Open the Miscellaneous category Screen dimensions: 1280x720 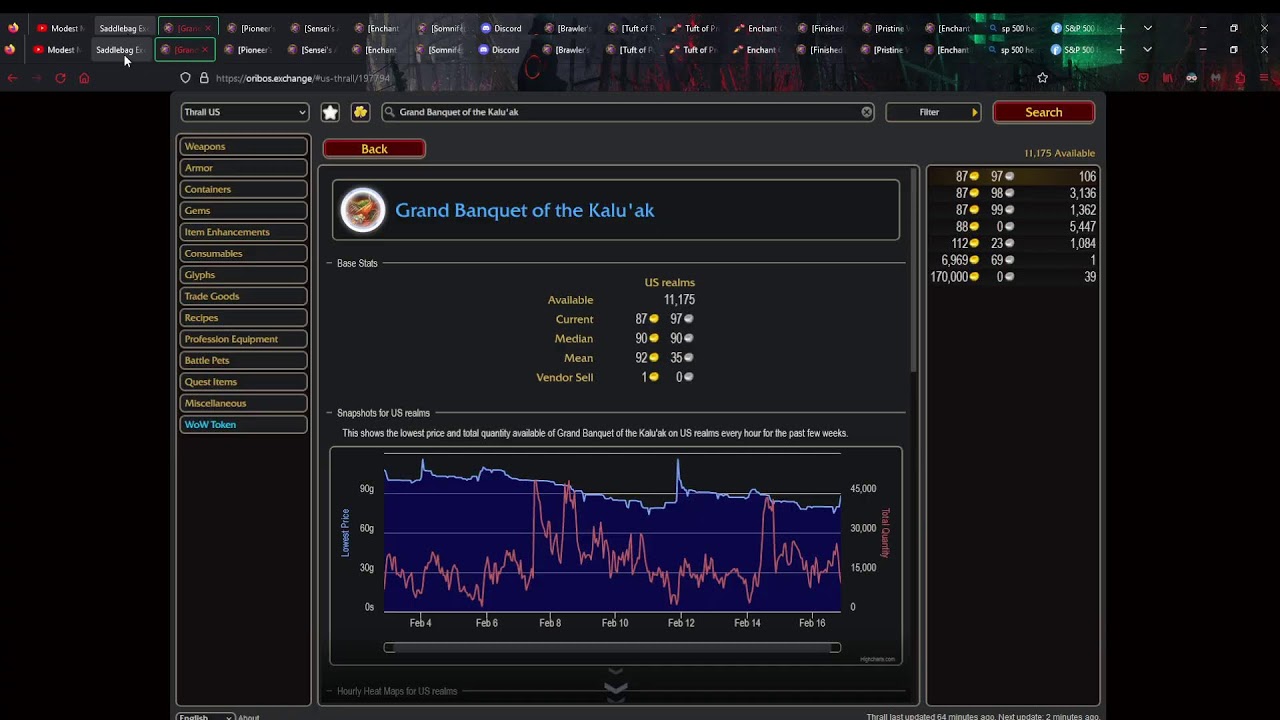(x=244, y=403)
